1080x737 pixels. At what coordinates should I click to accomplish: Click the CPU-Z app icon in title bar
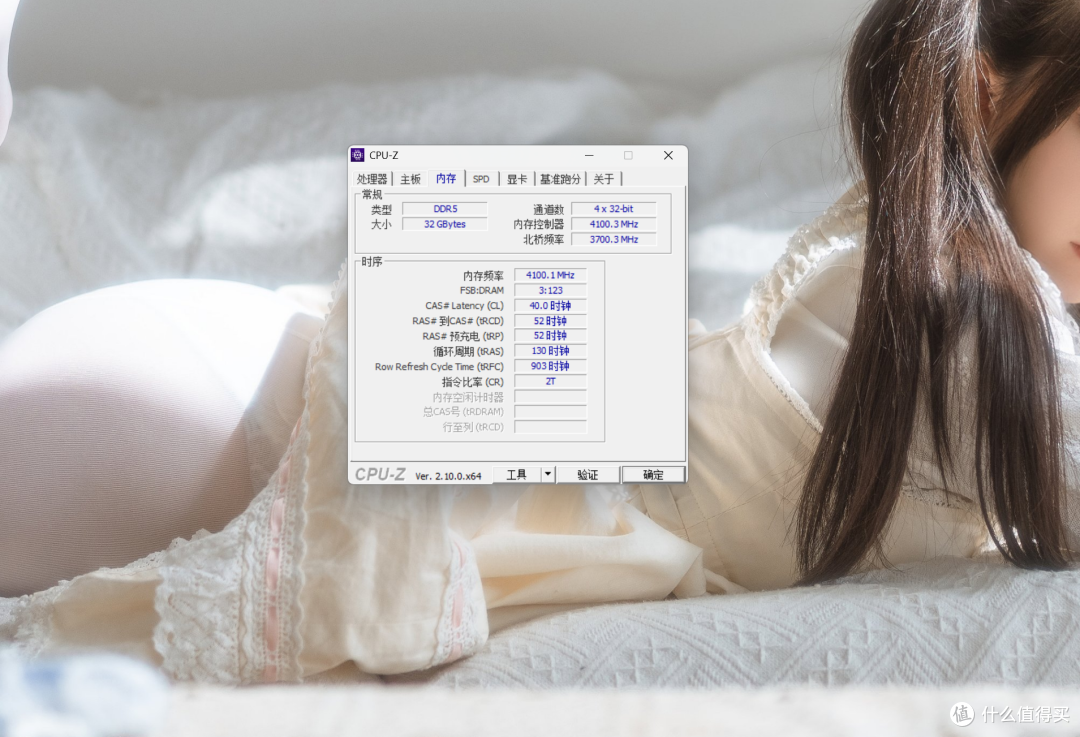pos(357,155)
